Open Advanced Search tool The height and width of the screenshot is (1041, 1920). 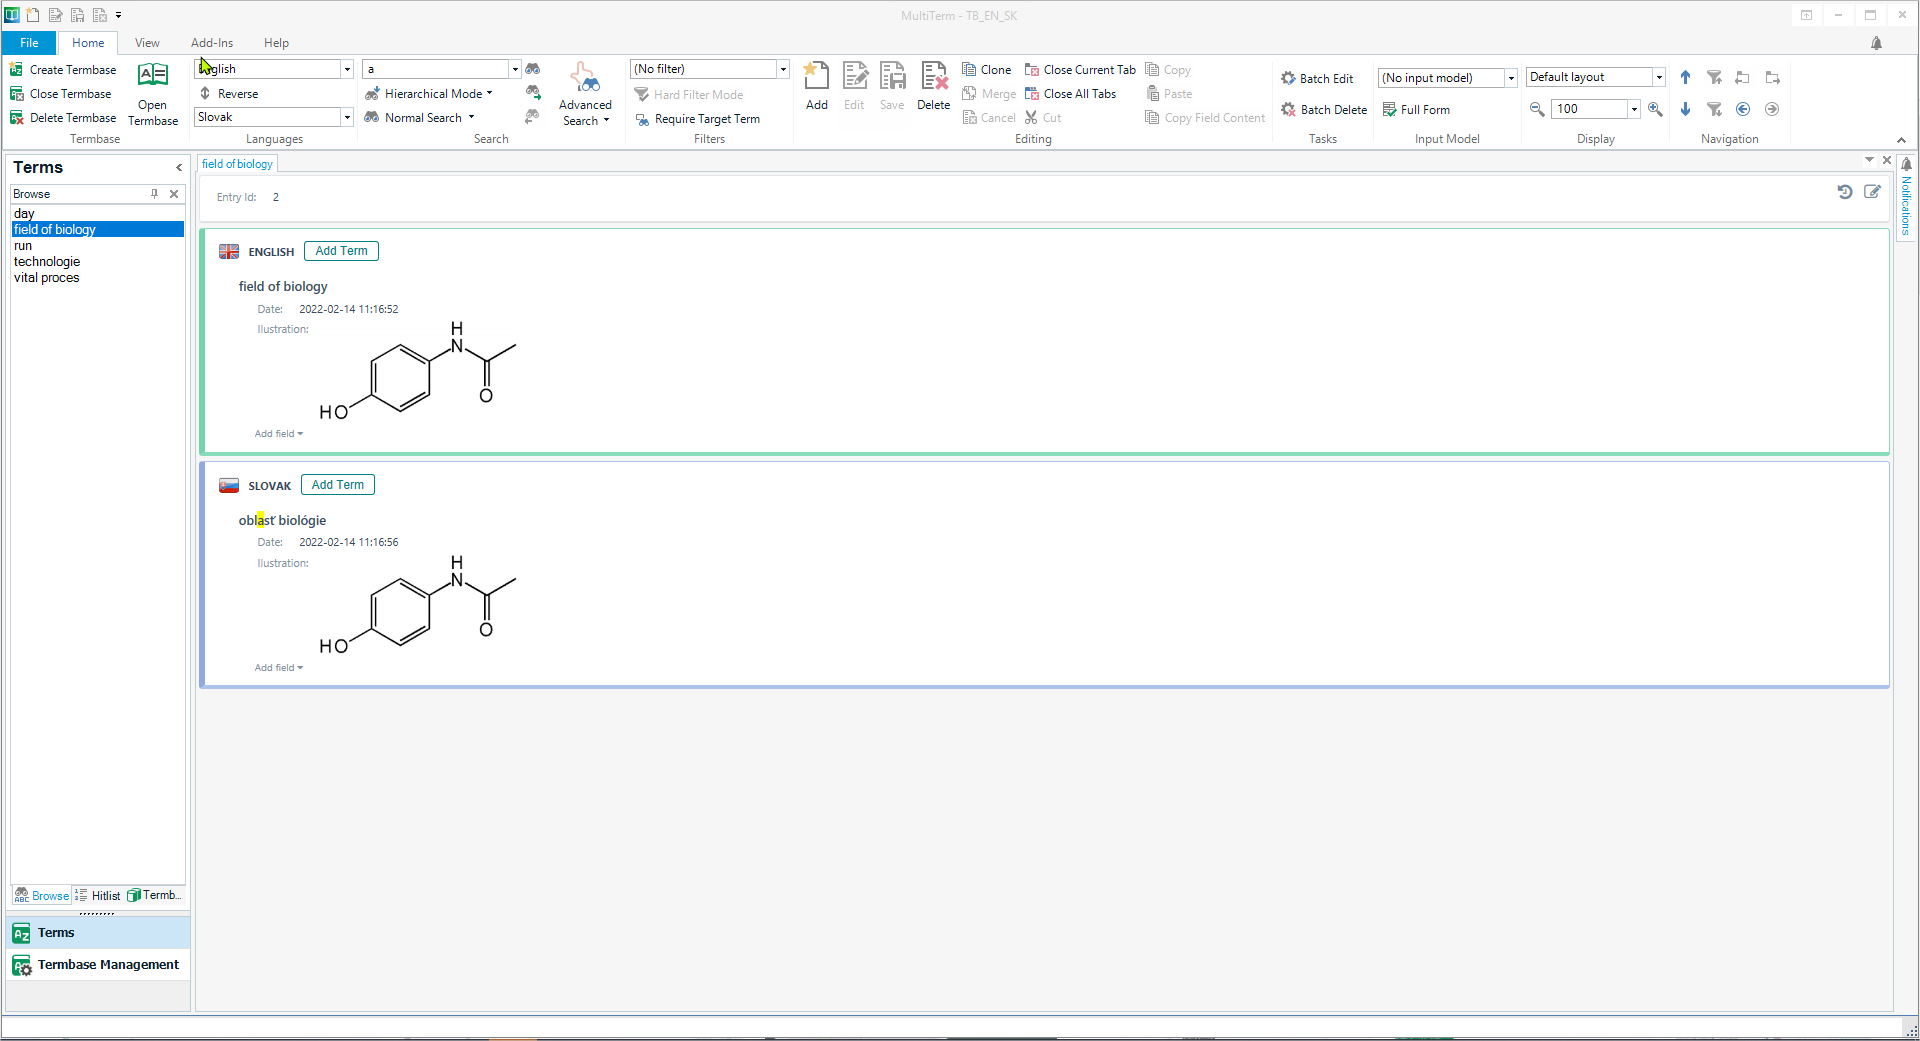[x=585, y=95]
